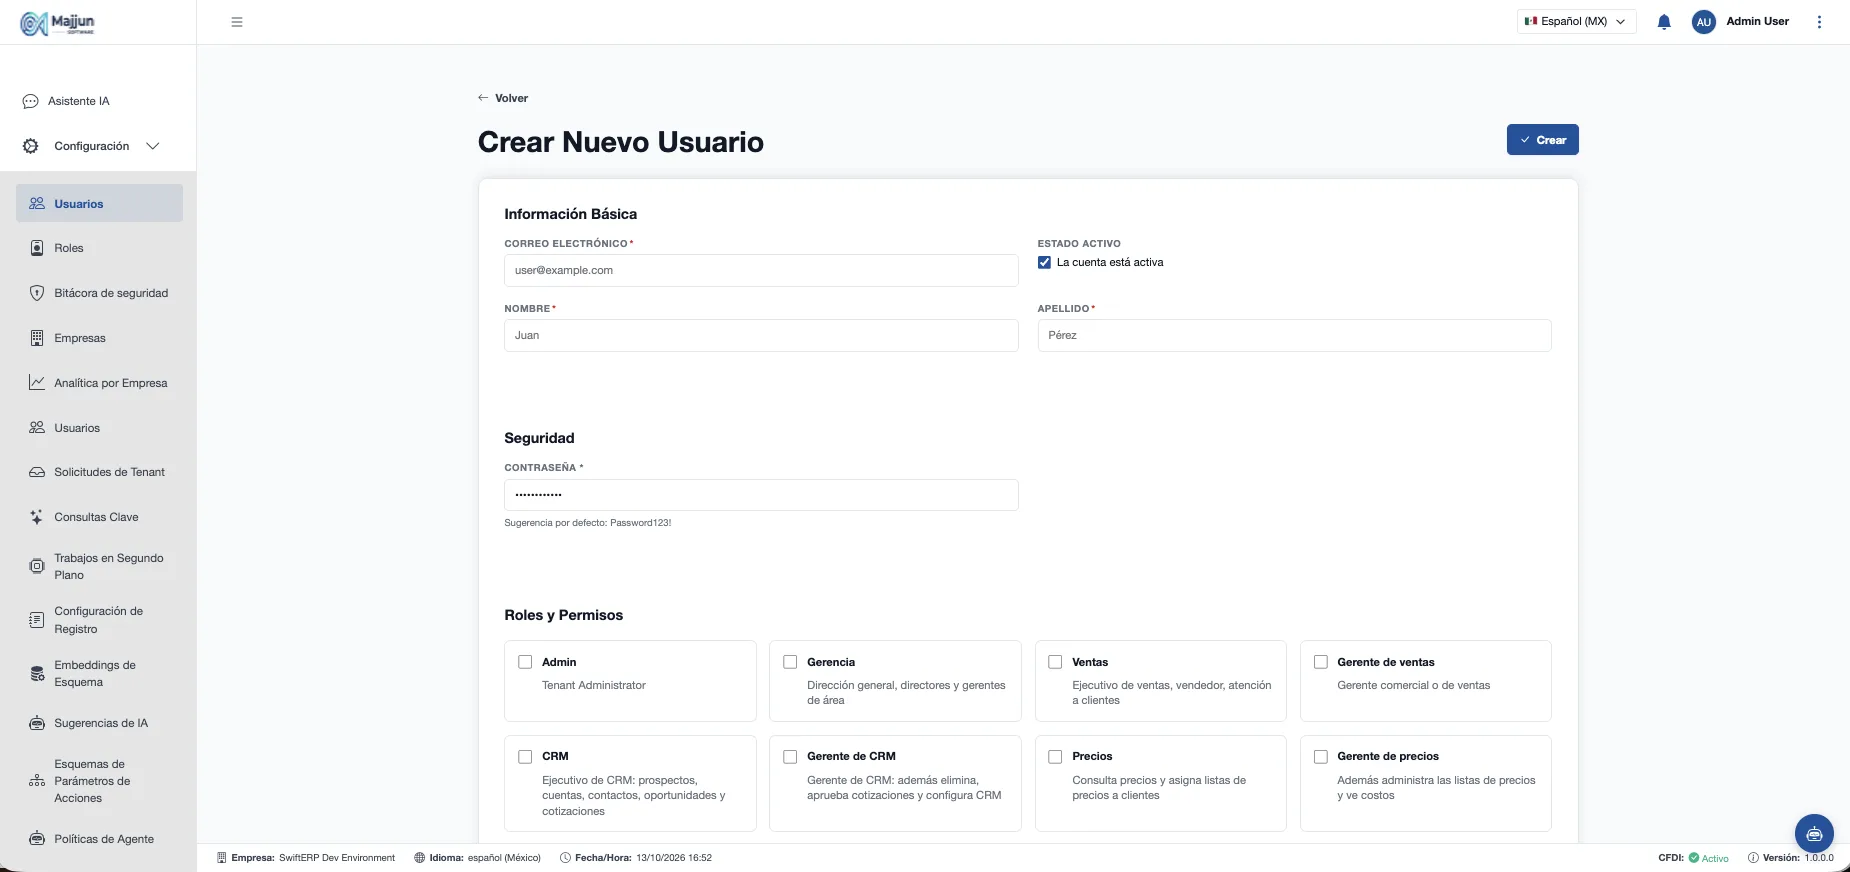Click the Trabajos en Segundo Plano icon
Screen dimensions: 1850x872
pos(37,566)
